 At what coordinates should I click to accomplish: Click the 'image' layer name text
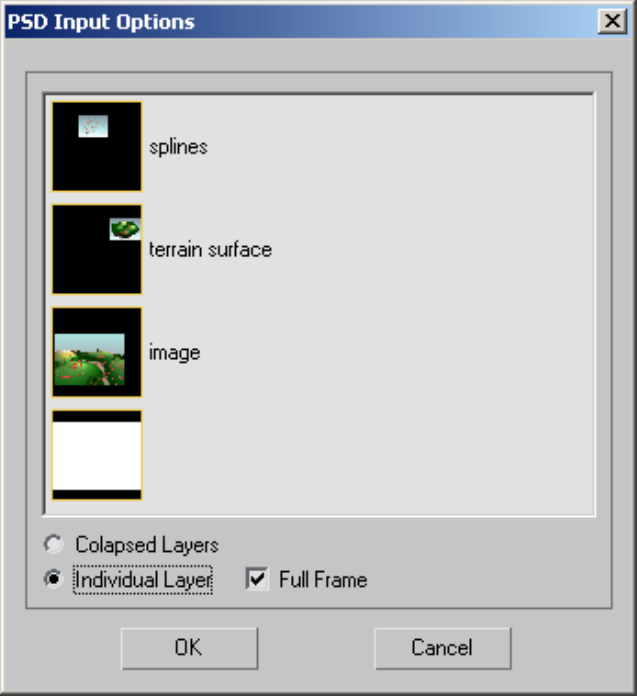174,353
